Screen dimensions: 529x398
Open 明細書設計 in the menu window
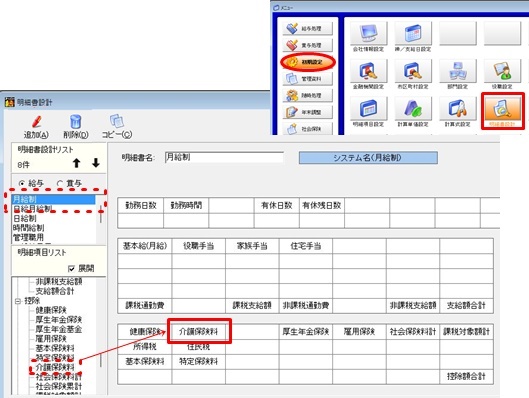(x=503, y=111)
